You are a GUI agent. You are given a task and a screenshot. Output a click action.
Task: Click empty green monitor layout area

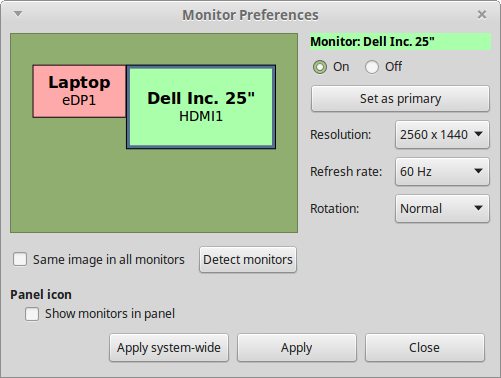click(153, 190)
